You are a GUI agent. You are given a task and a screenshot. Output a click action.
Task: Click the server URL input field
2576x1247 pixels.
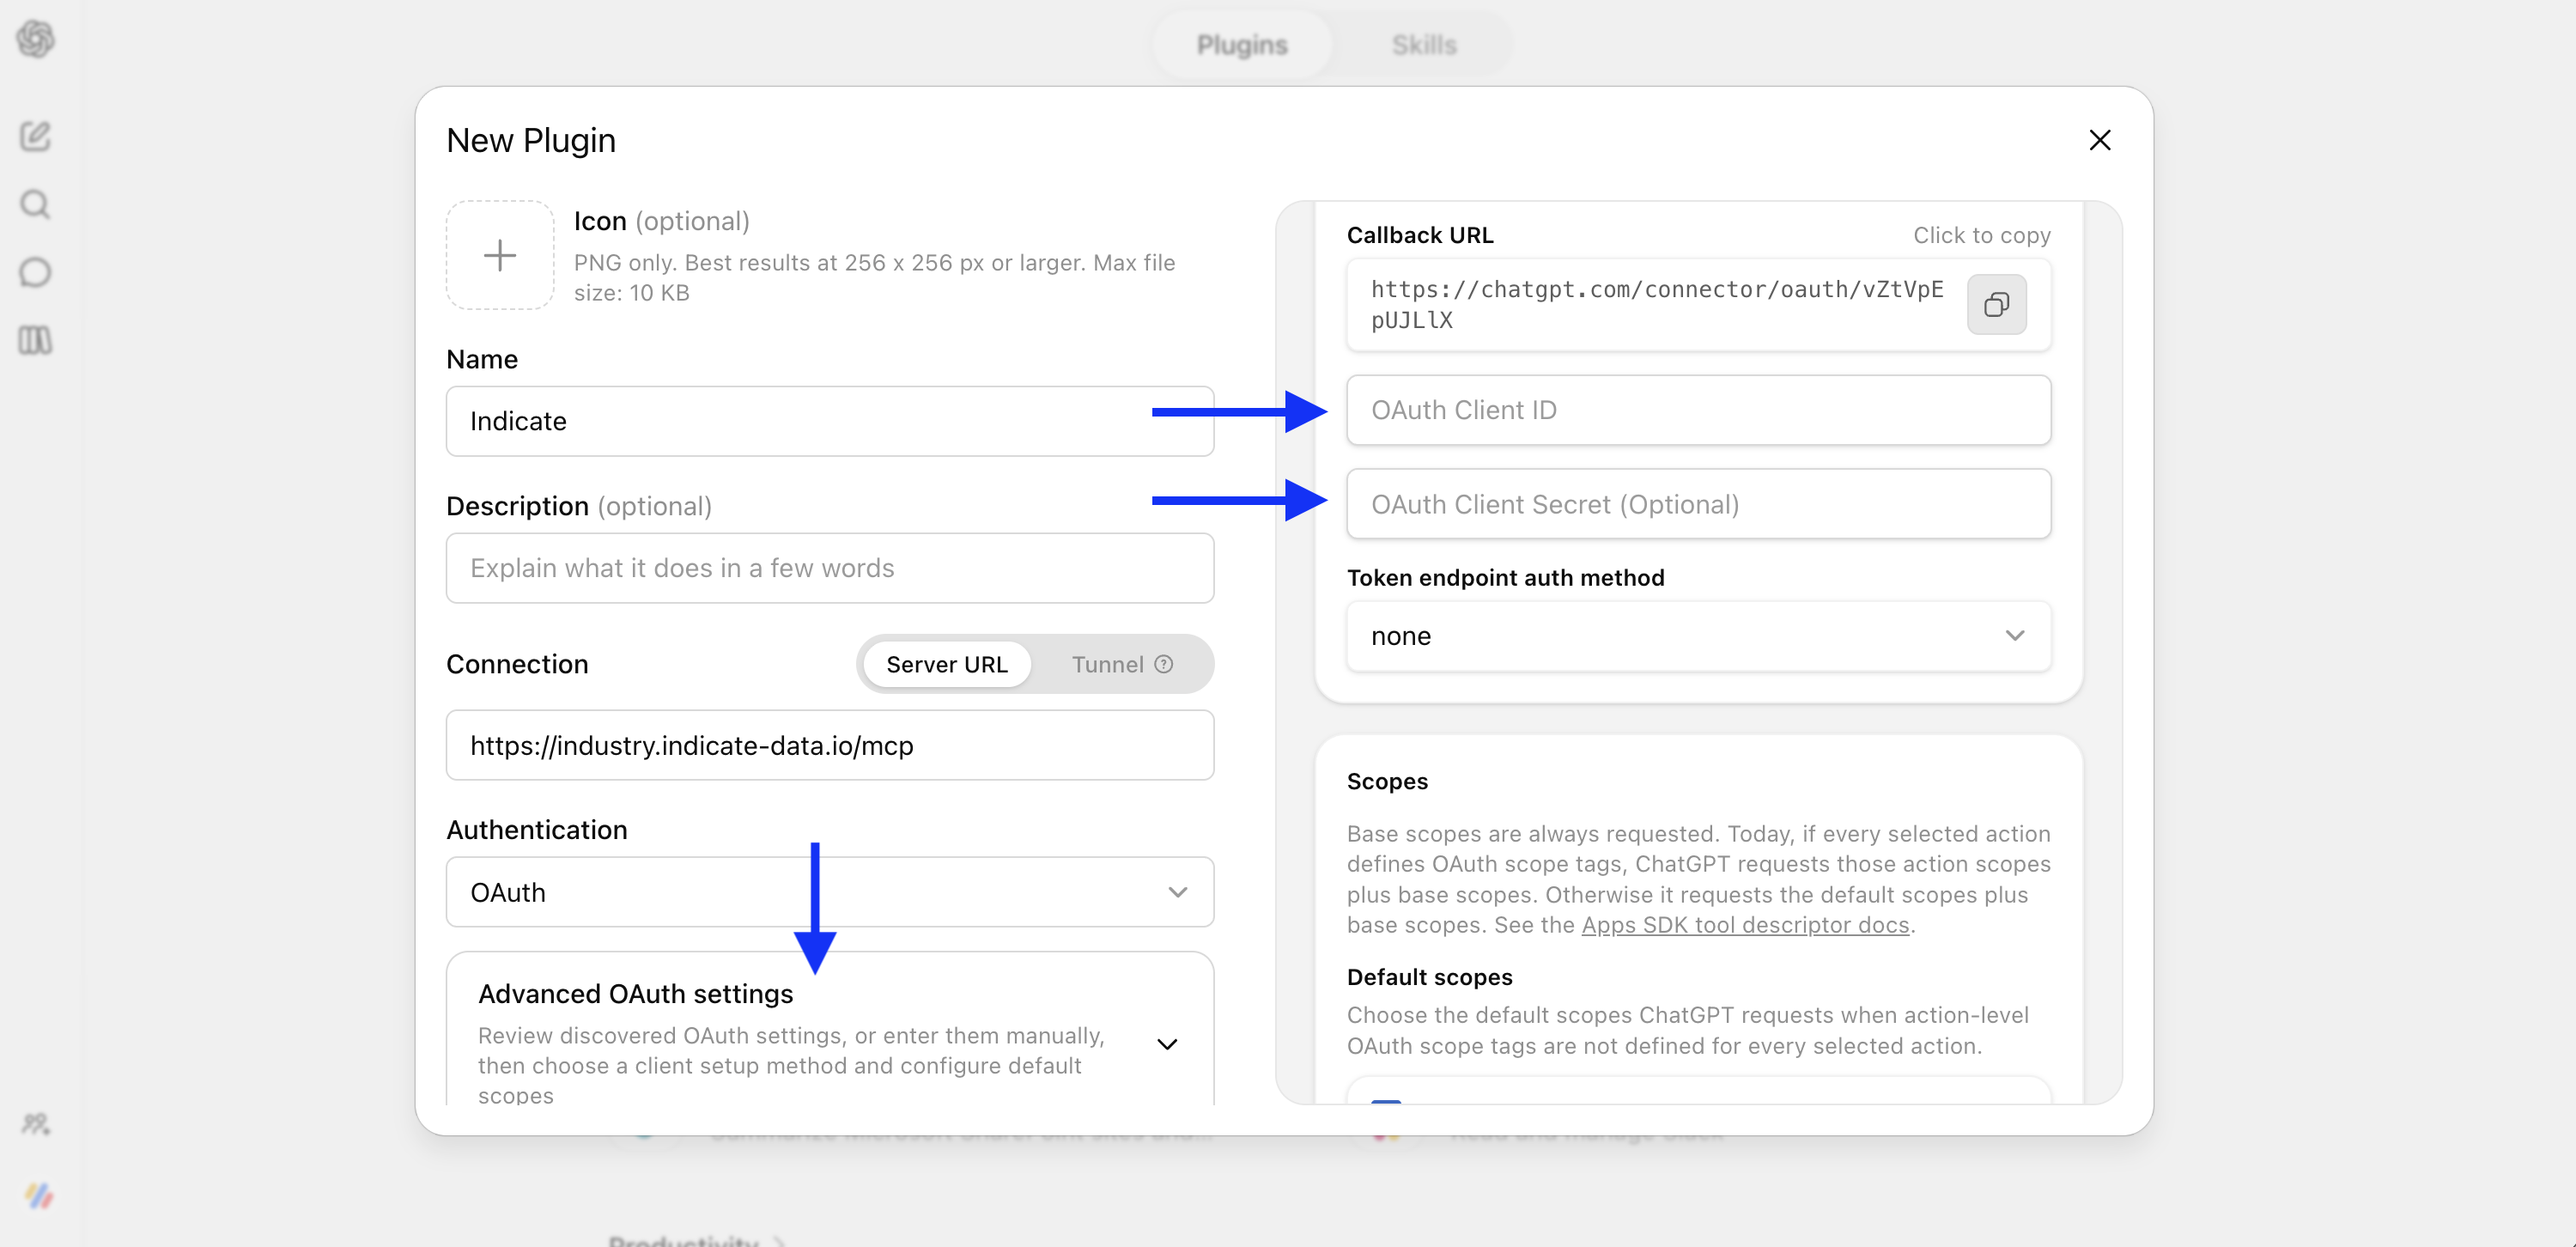click(x=830, y=745)
